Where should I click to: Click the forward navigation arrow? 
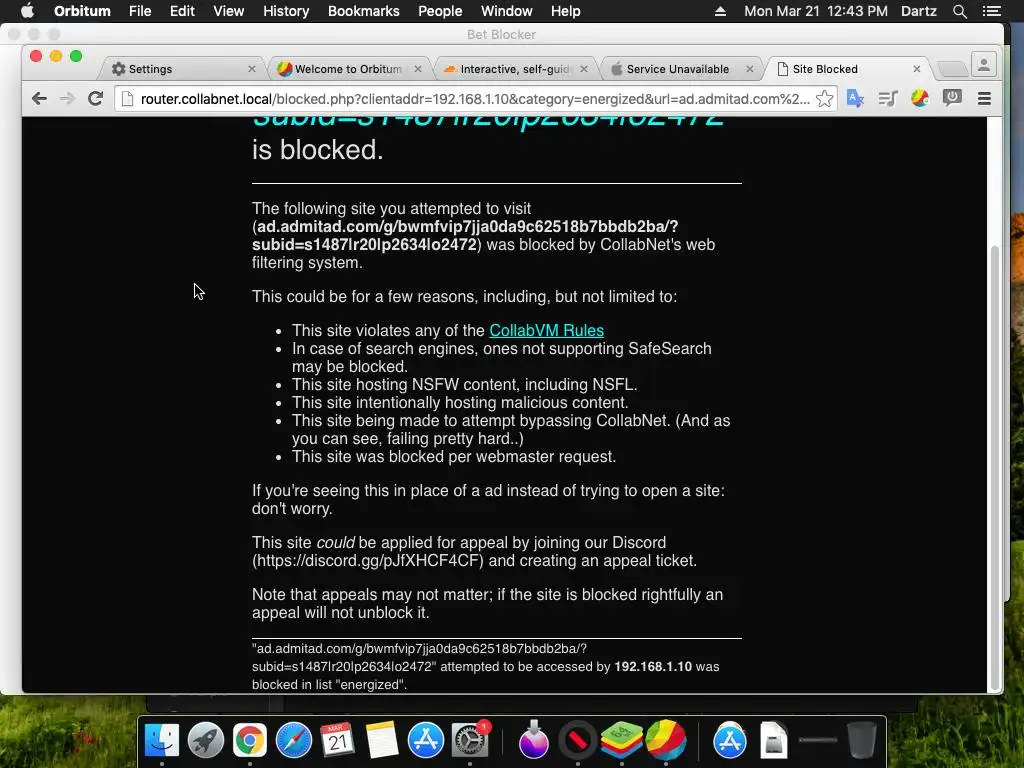click(67, 99)
